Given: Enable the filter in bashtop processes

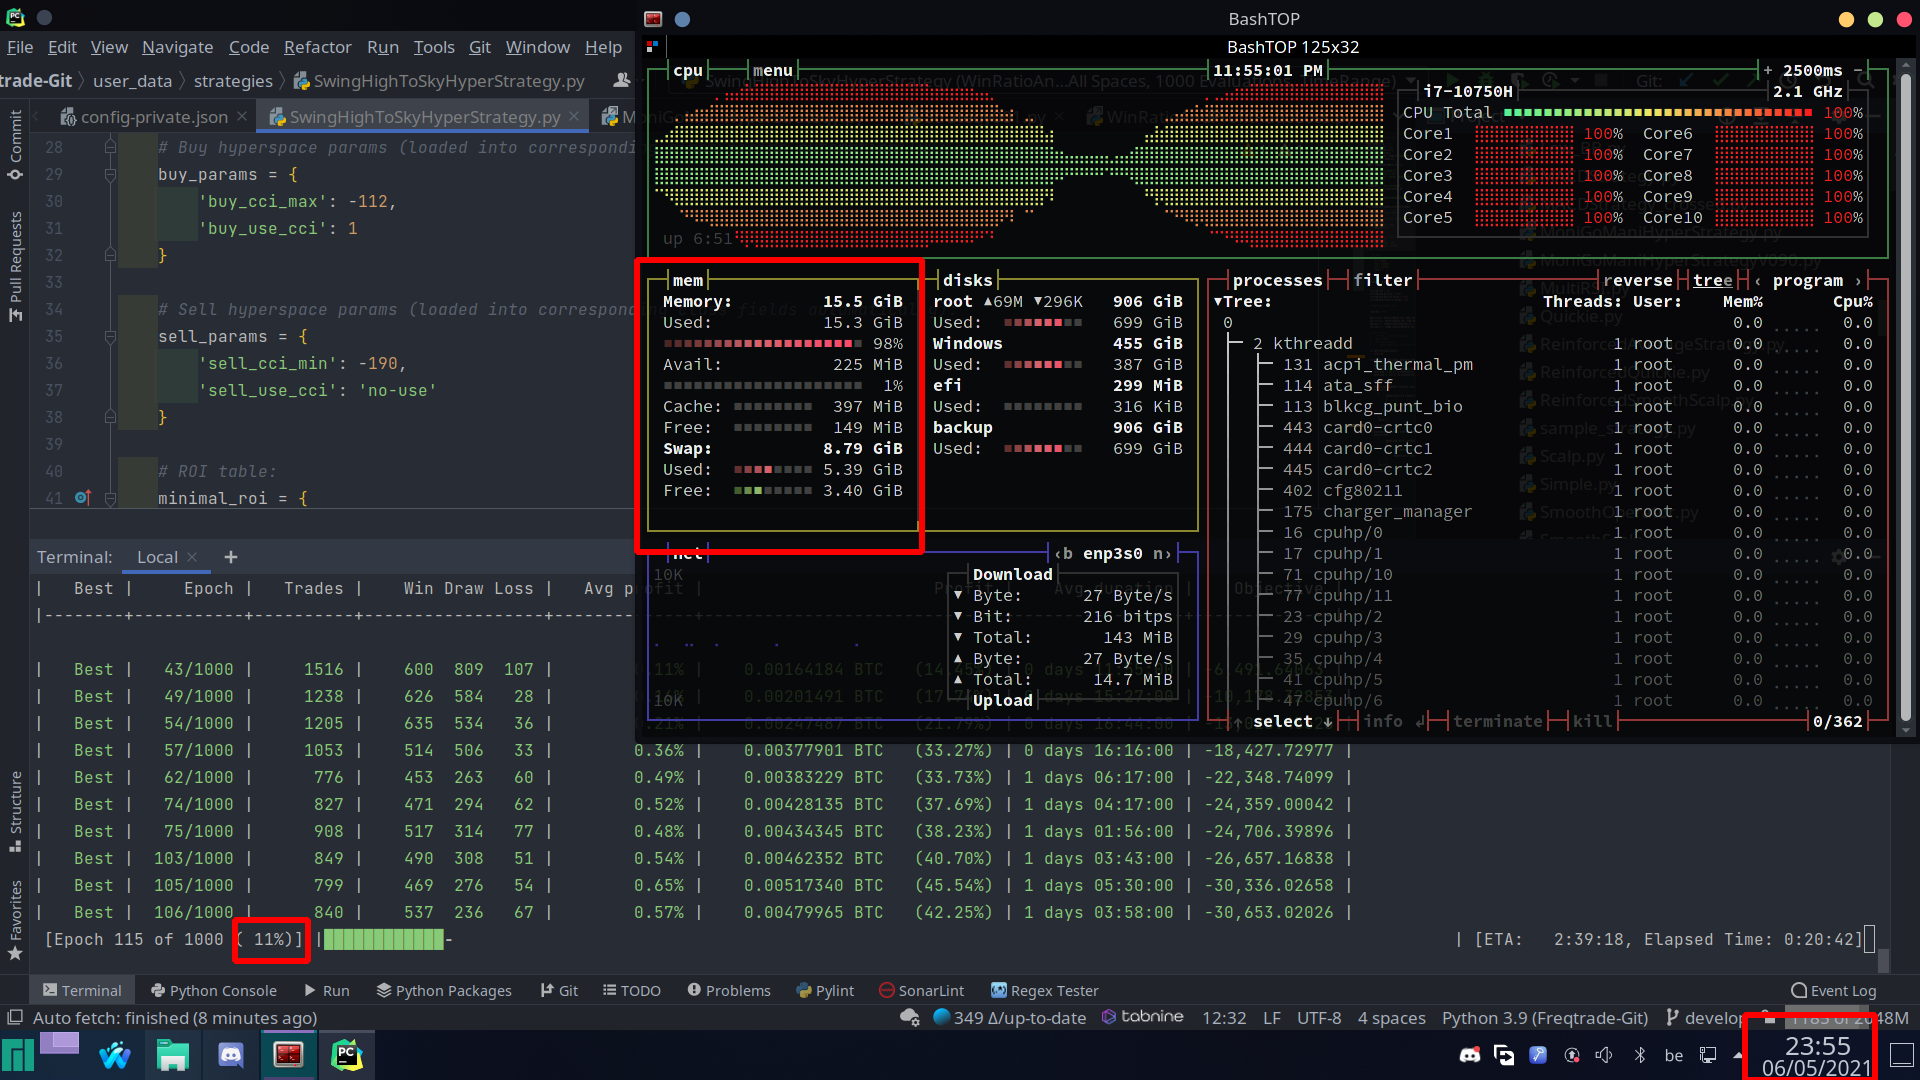Looking at the screenshot, I should tap(1384, 280).
